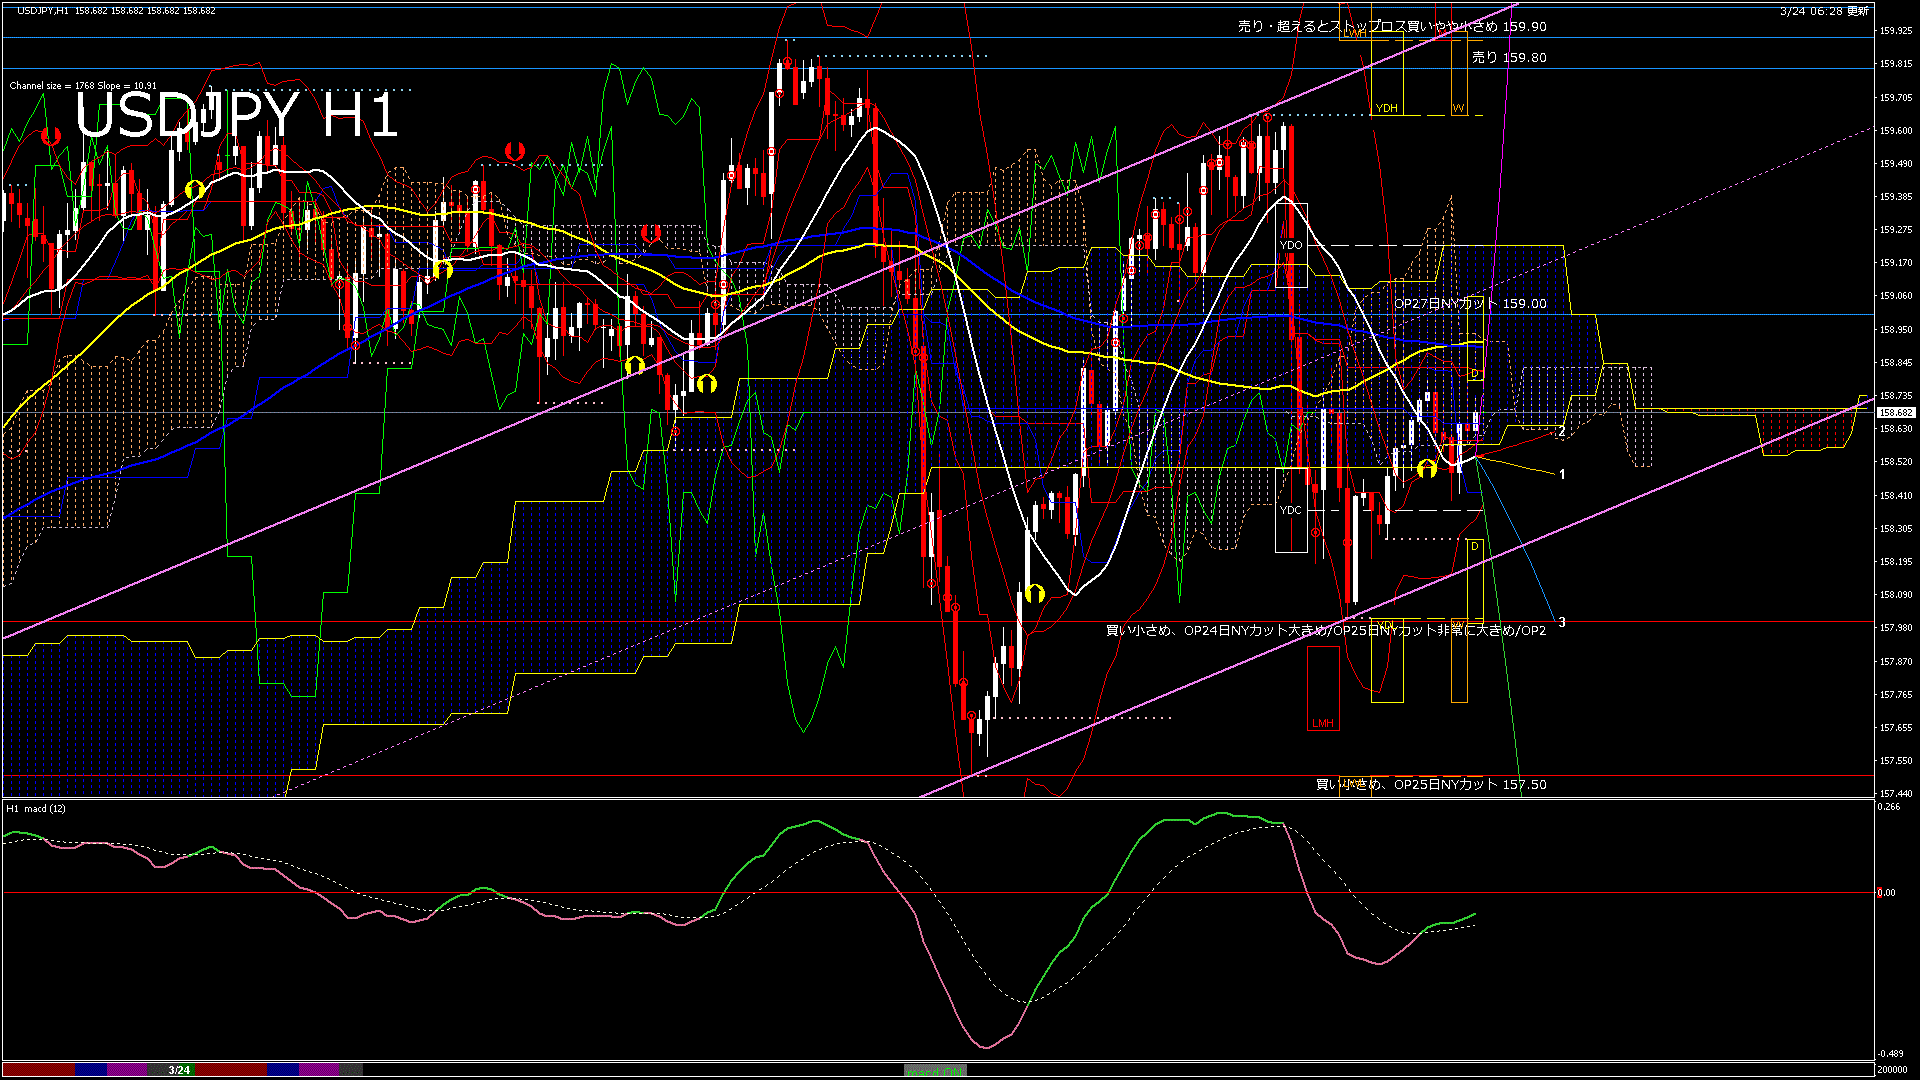Click the YDO marker box
The width and height of the screenshot is (1920, 1080).
pos(1291,245)
